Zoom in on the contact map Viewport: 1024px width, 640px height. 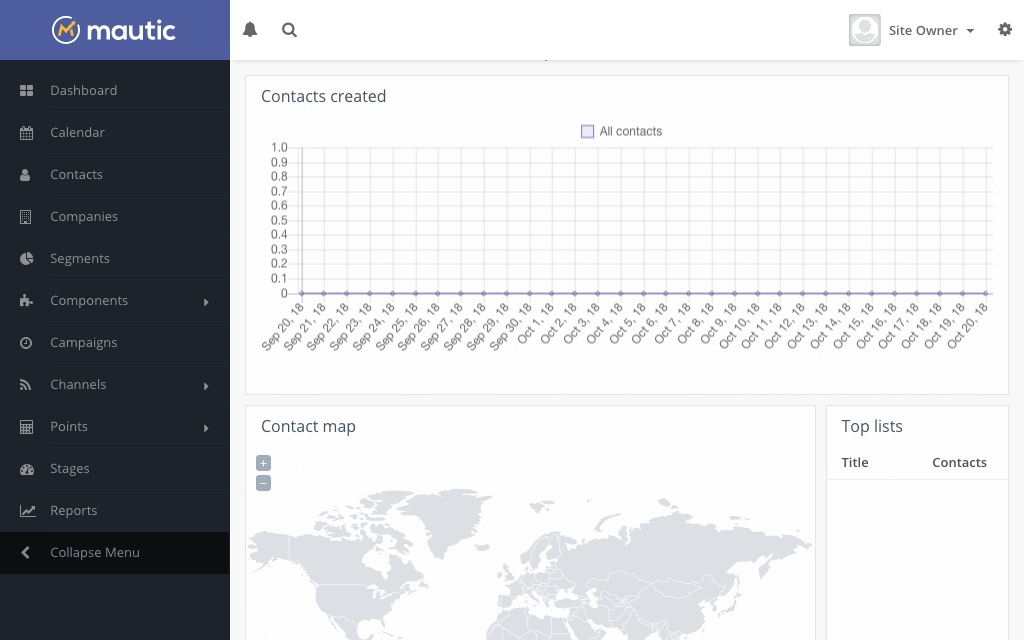click(263, 463)
